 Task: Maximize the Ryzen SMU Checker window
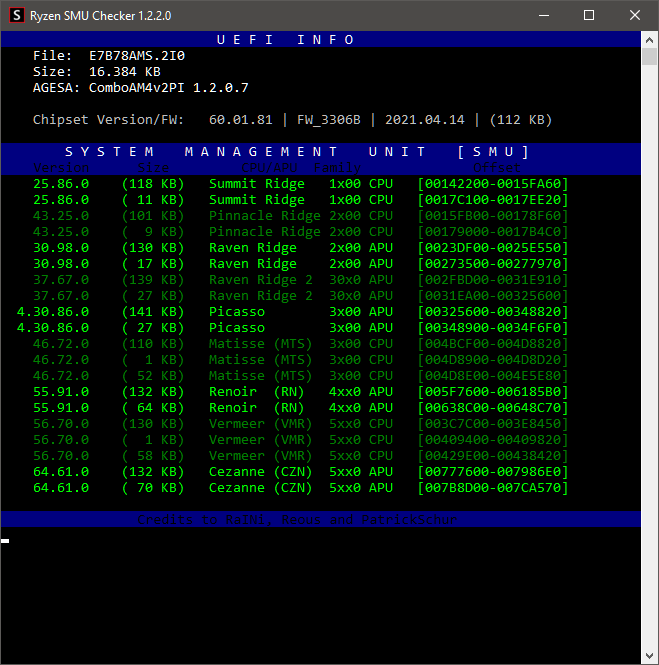(589, 15)
